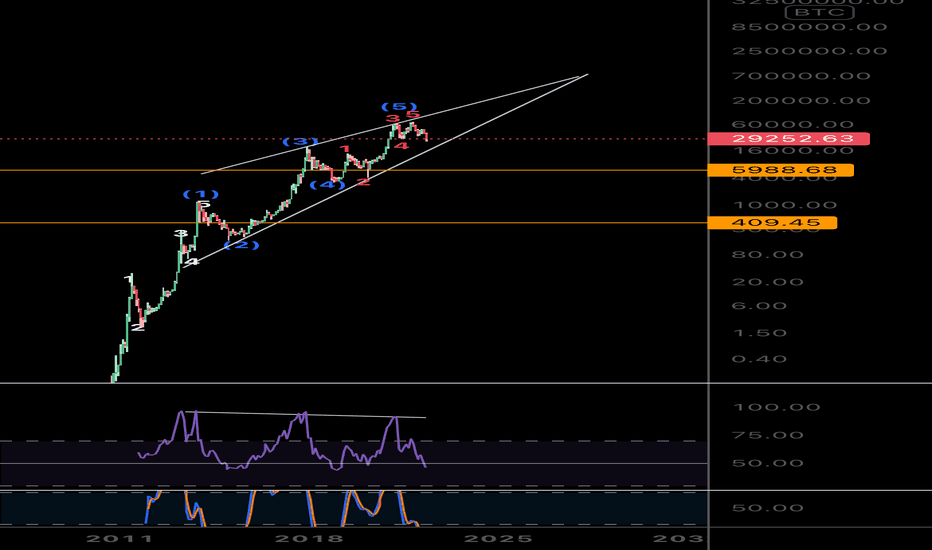Click the 0.40 price axis label
932x550 pixels.
[759, 359]
